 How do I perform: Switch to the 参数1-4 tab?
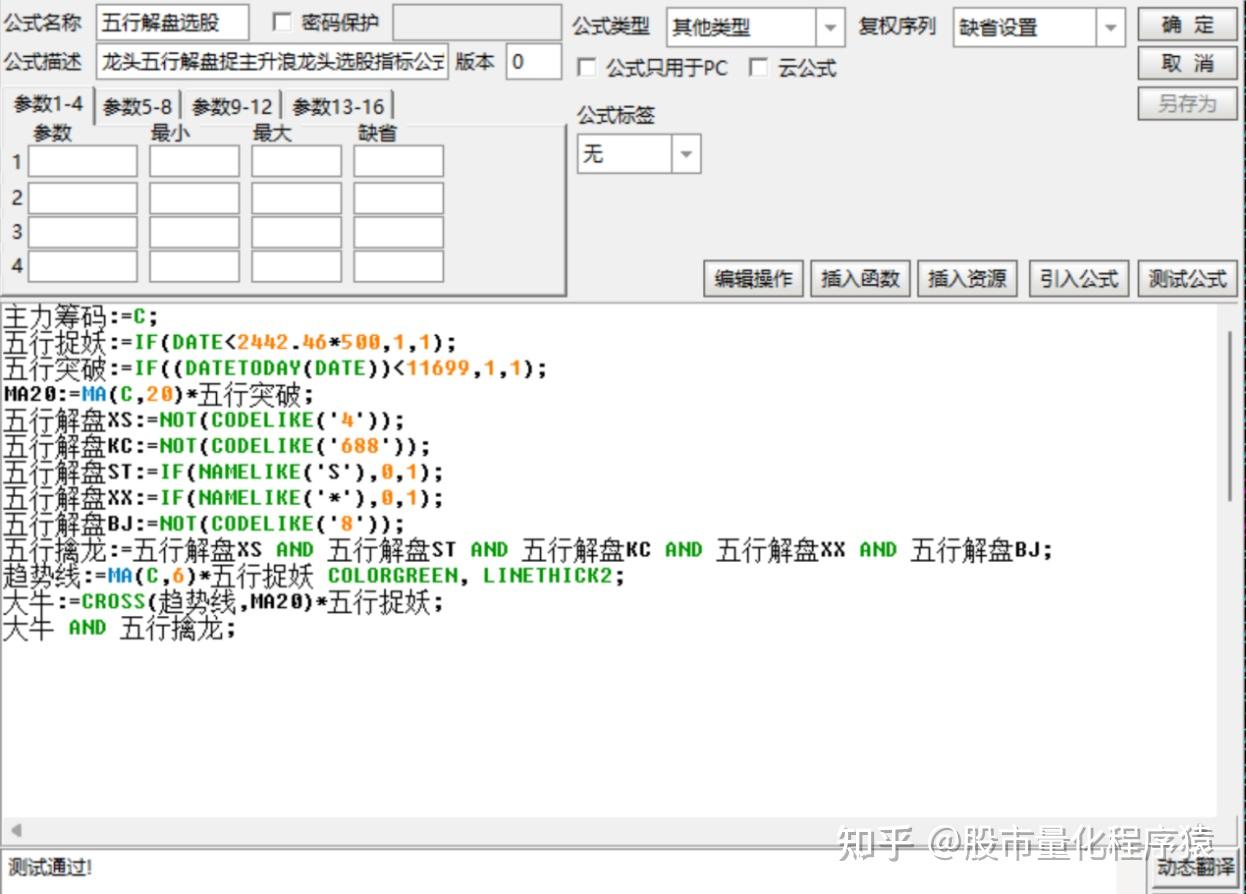point(48,104)
